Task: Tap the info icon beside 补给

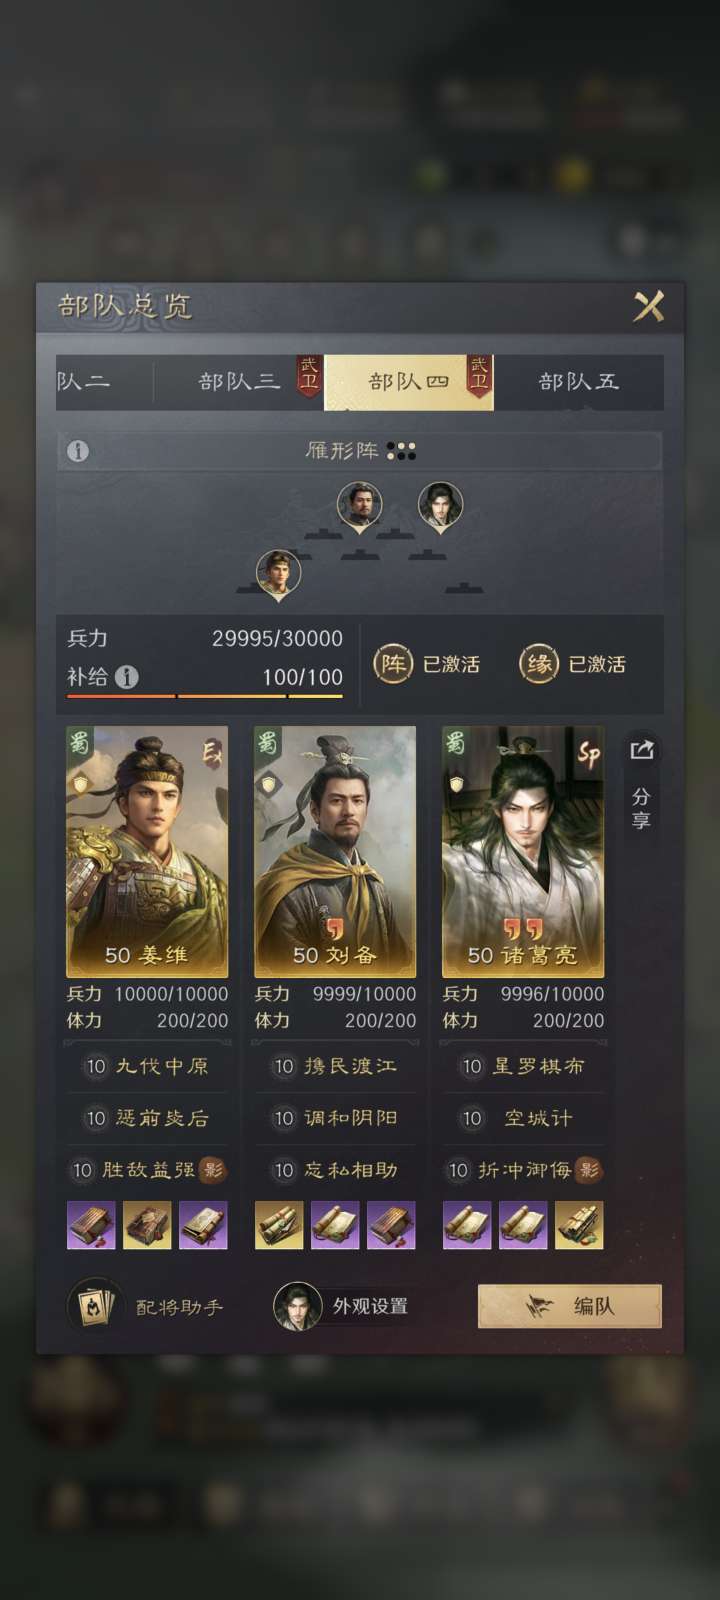Action: tap(127, 677)
